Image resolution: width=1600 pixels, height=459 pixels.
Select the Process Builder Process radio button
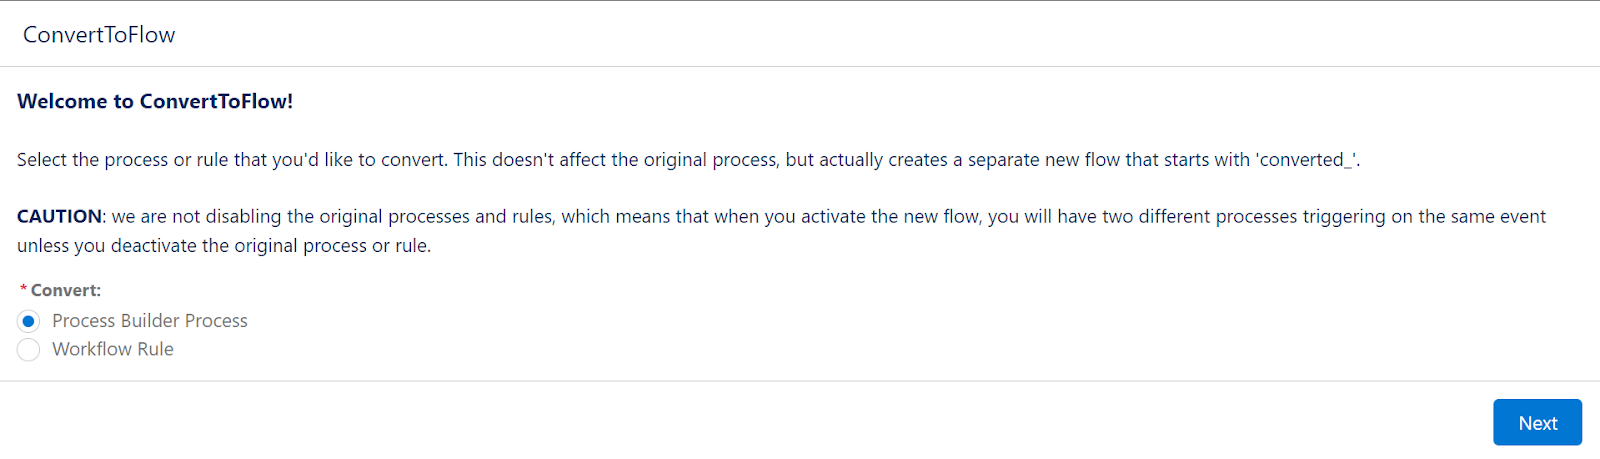(x=28, y=321)
